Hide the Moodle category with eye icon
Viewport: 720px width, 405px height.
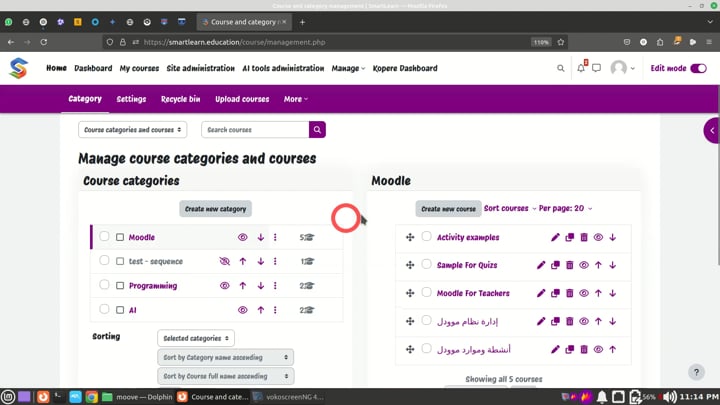tap(243, 237)
